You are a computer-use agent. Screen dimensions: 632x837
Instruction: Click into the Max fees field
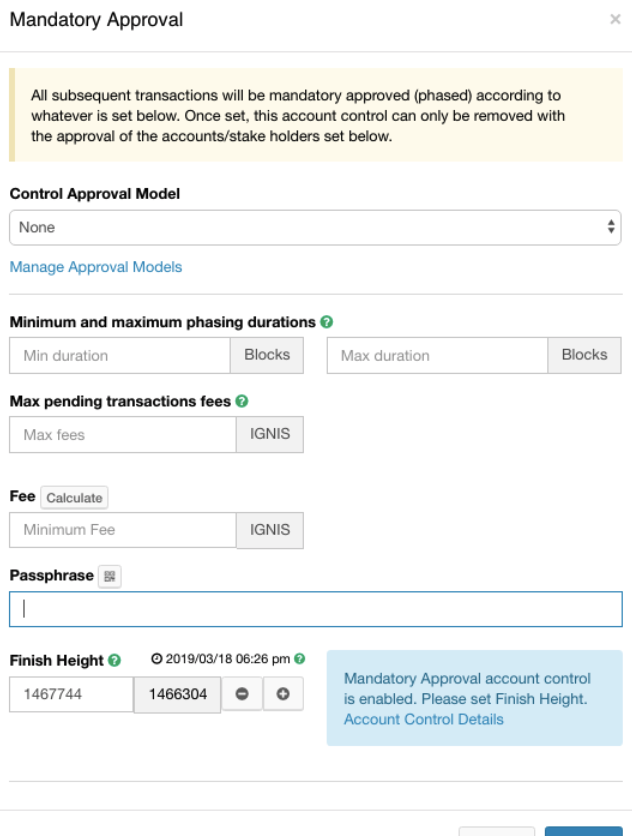pyautogui.click(x=122, y=435)
